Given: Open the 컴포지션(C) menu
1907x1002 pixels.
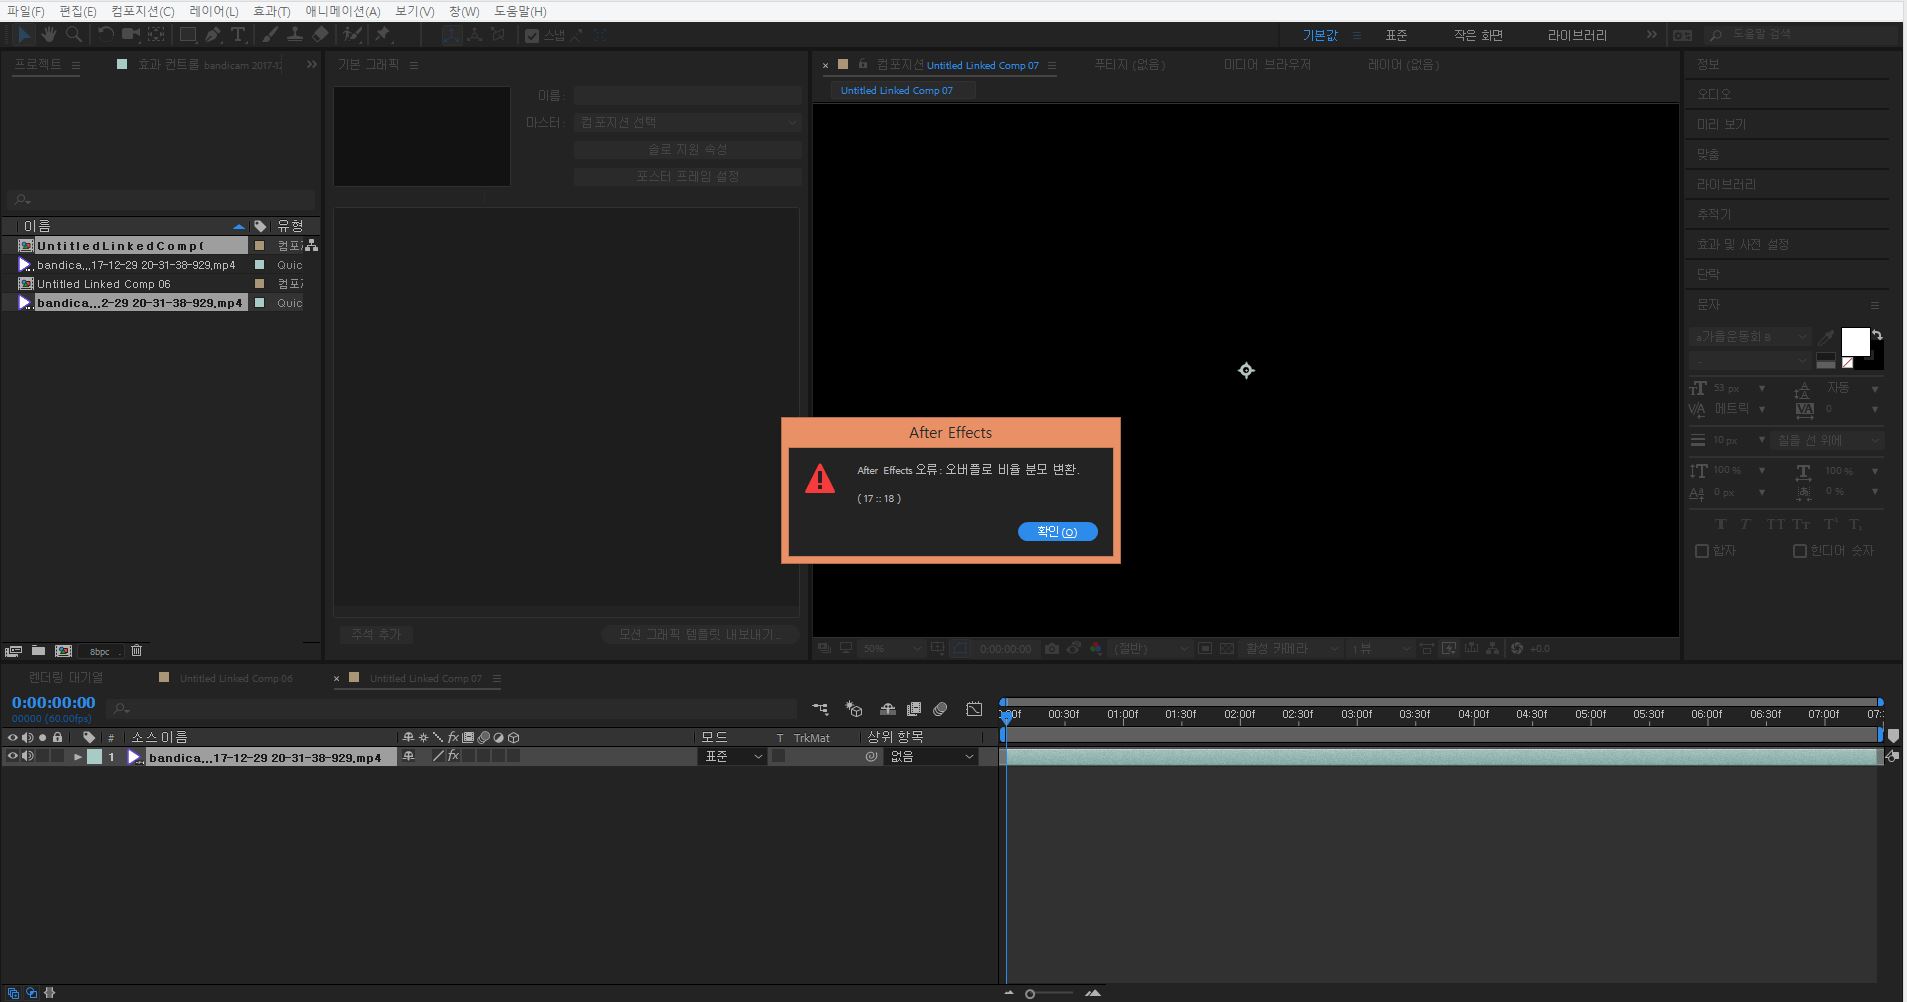Looking at the screenshot, I should (142, 11).
